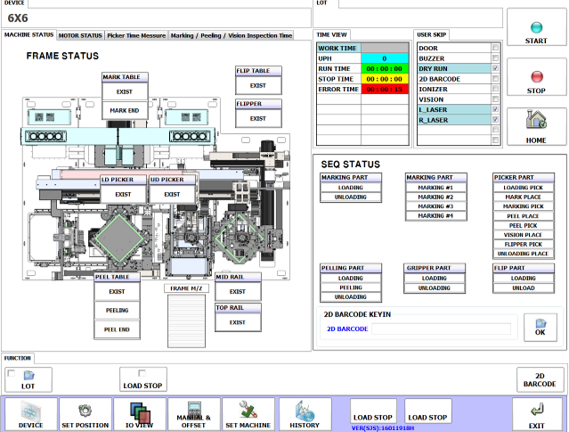Switch to the MOTOR STATUS tab
This screenshot has height=432, width=569.
[x=80, y=36]
